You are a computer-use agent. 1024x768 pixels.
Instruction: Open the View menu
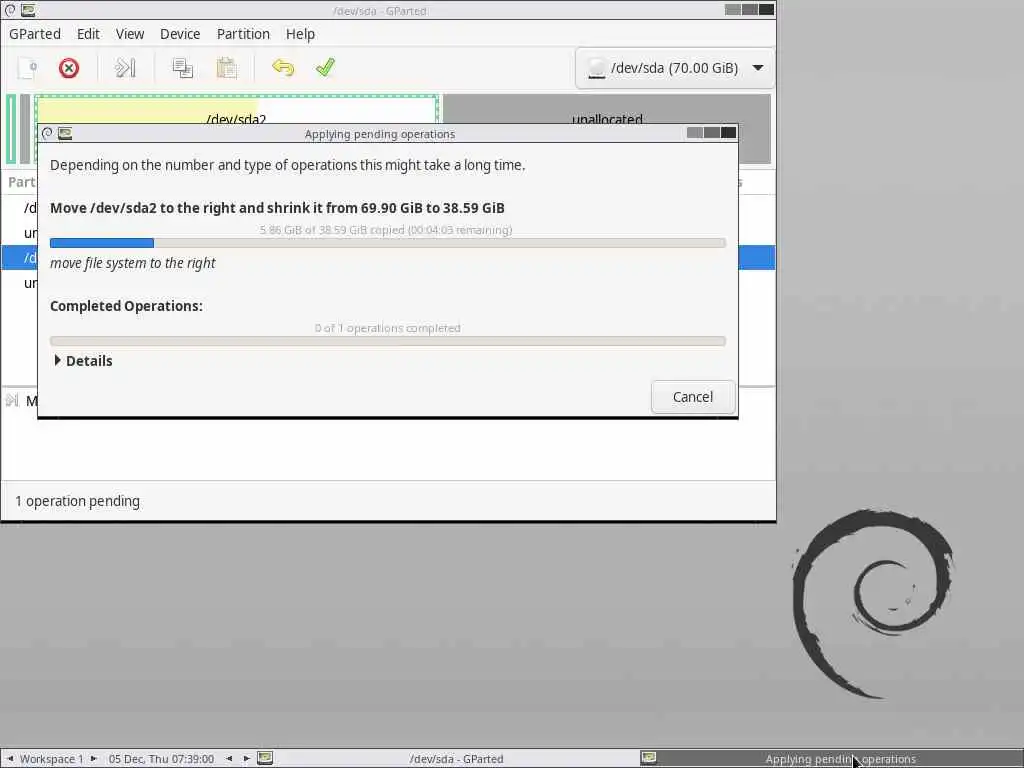[130, 34]
